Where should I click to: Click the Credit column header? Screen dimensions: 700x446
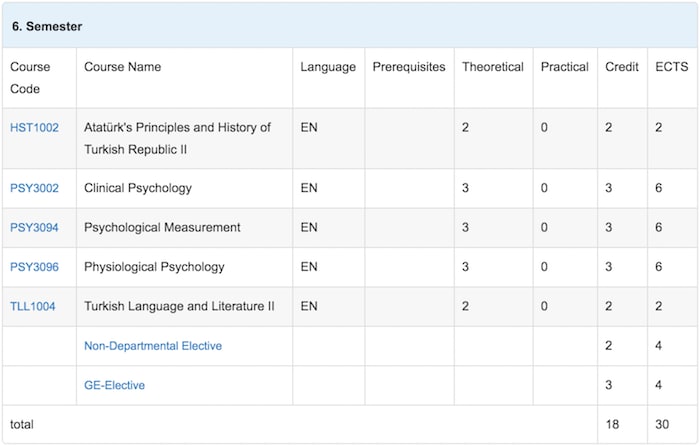[622, 67]
